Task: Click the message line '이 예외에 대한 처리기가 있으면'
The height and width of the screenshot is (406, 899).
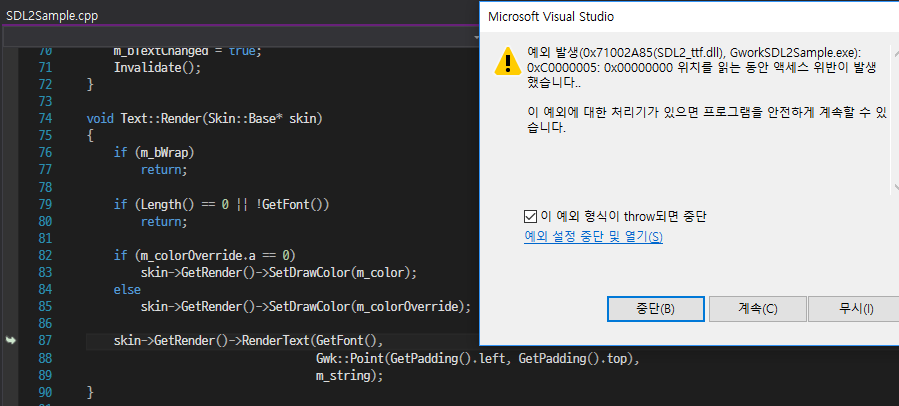Action: pyautogui.click(x=611, y=112)
